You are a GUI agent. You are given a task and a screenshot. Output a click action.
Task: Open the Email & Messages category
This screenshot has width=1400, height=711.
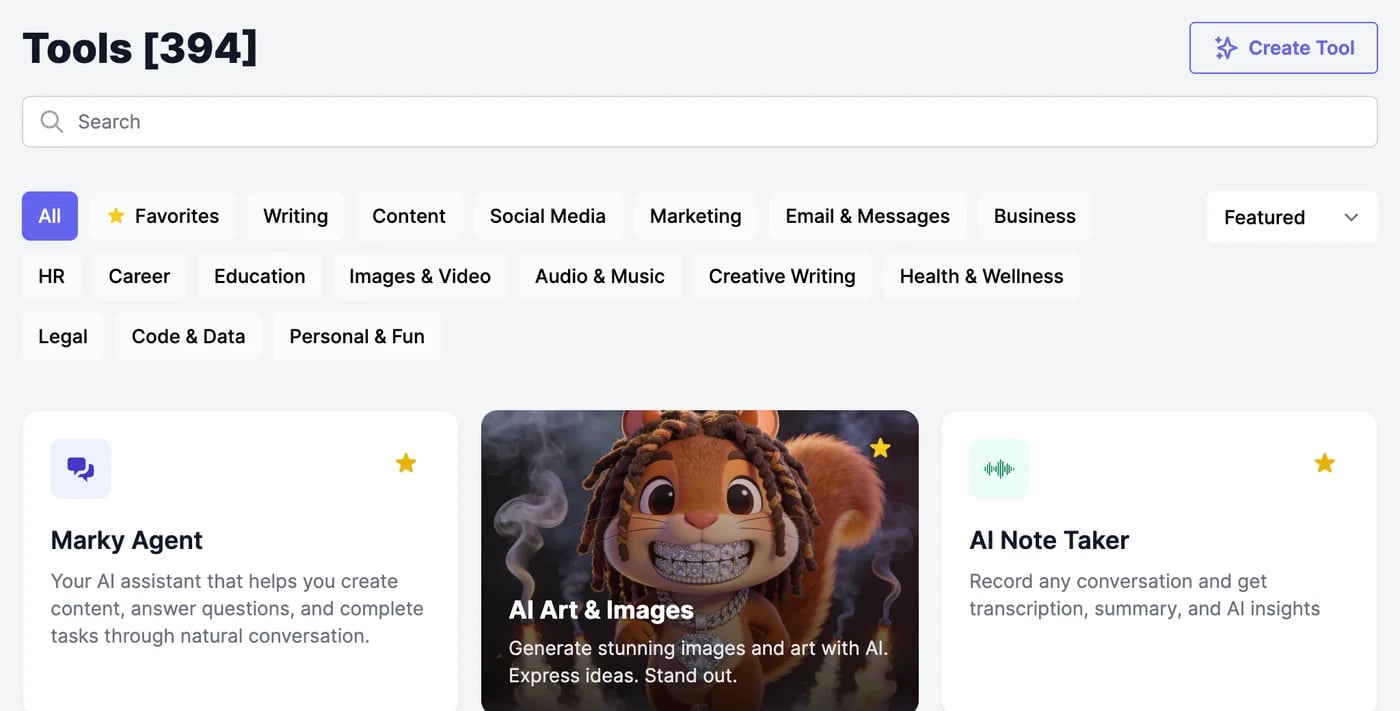point(868,216)
